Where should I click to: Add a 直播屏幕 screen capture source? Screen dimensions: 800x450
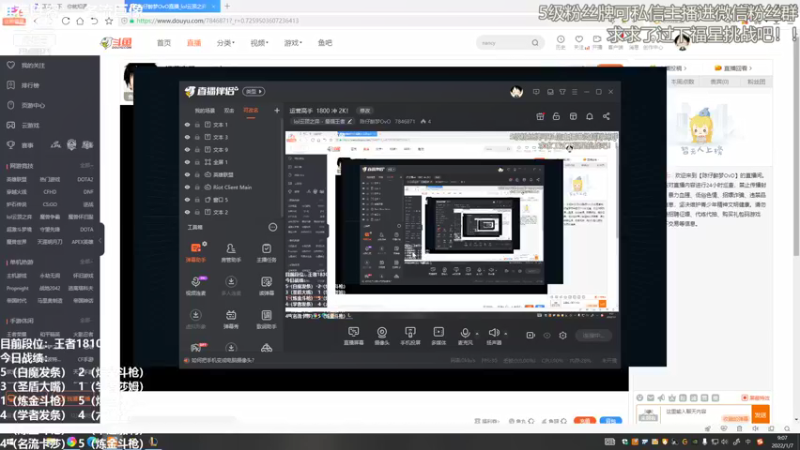(354, 336)
